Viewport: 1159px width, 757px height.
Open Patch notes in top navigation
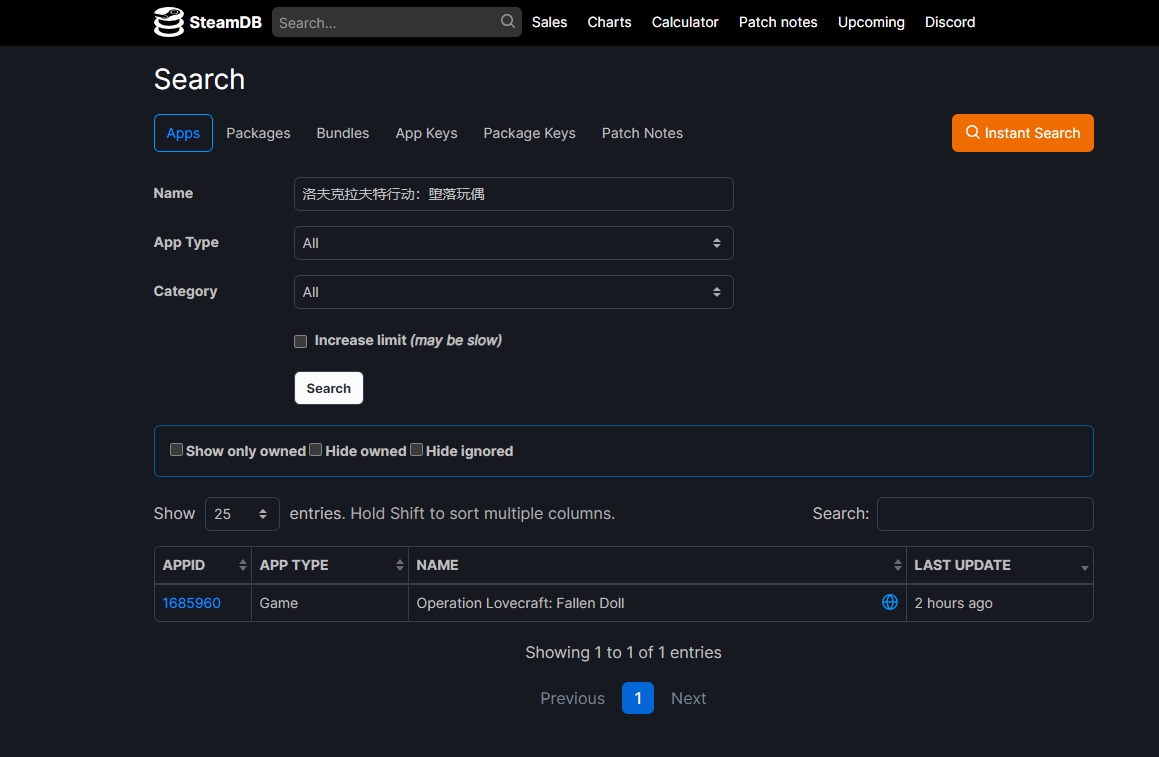click(778, 22)
